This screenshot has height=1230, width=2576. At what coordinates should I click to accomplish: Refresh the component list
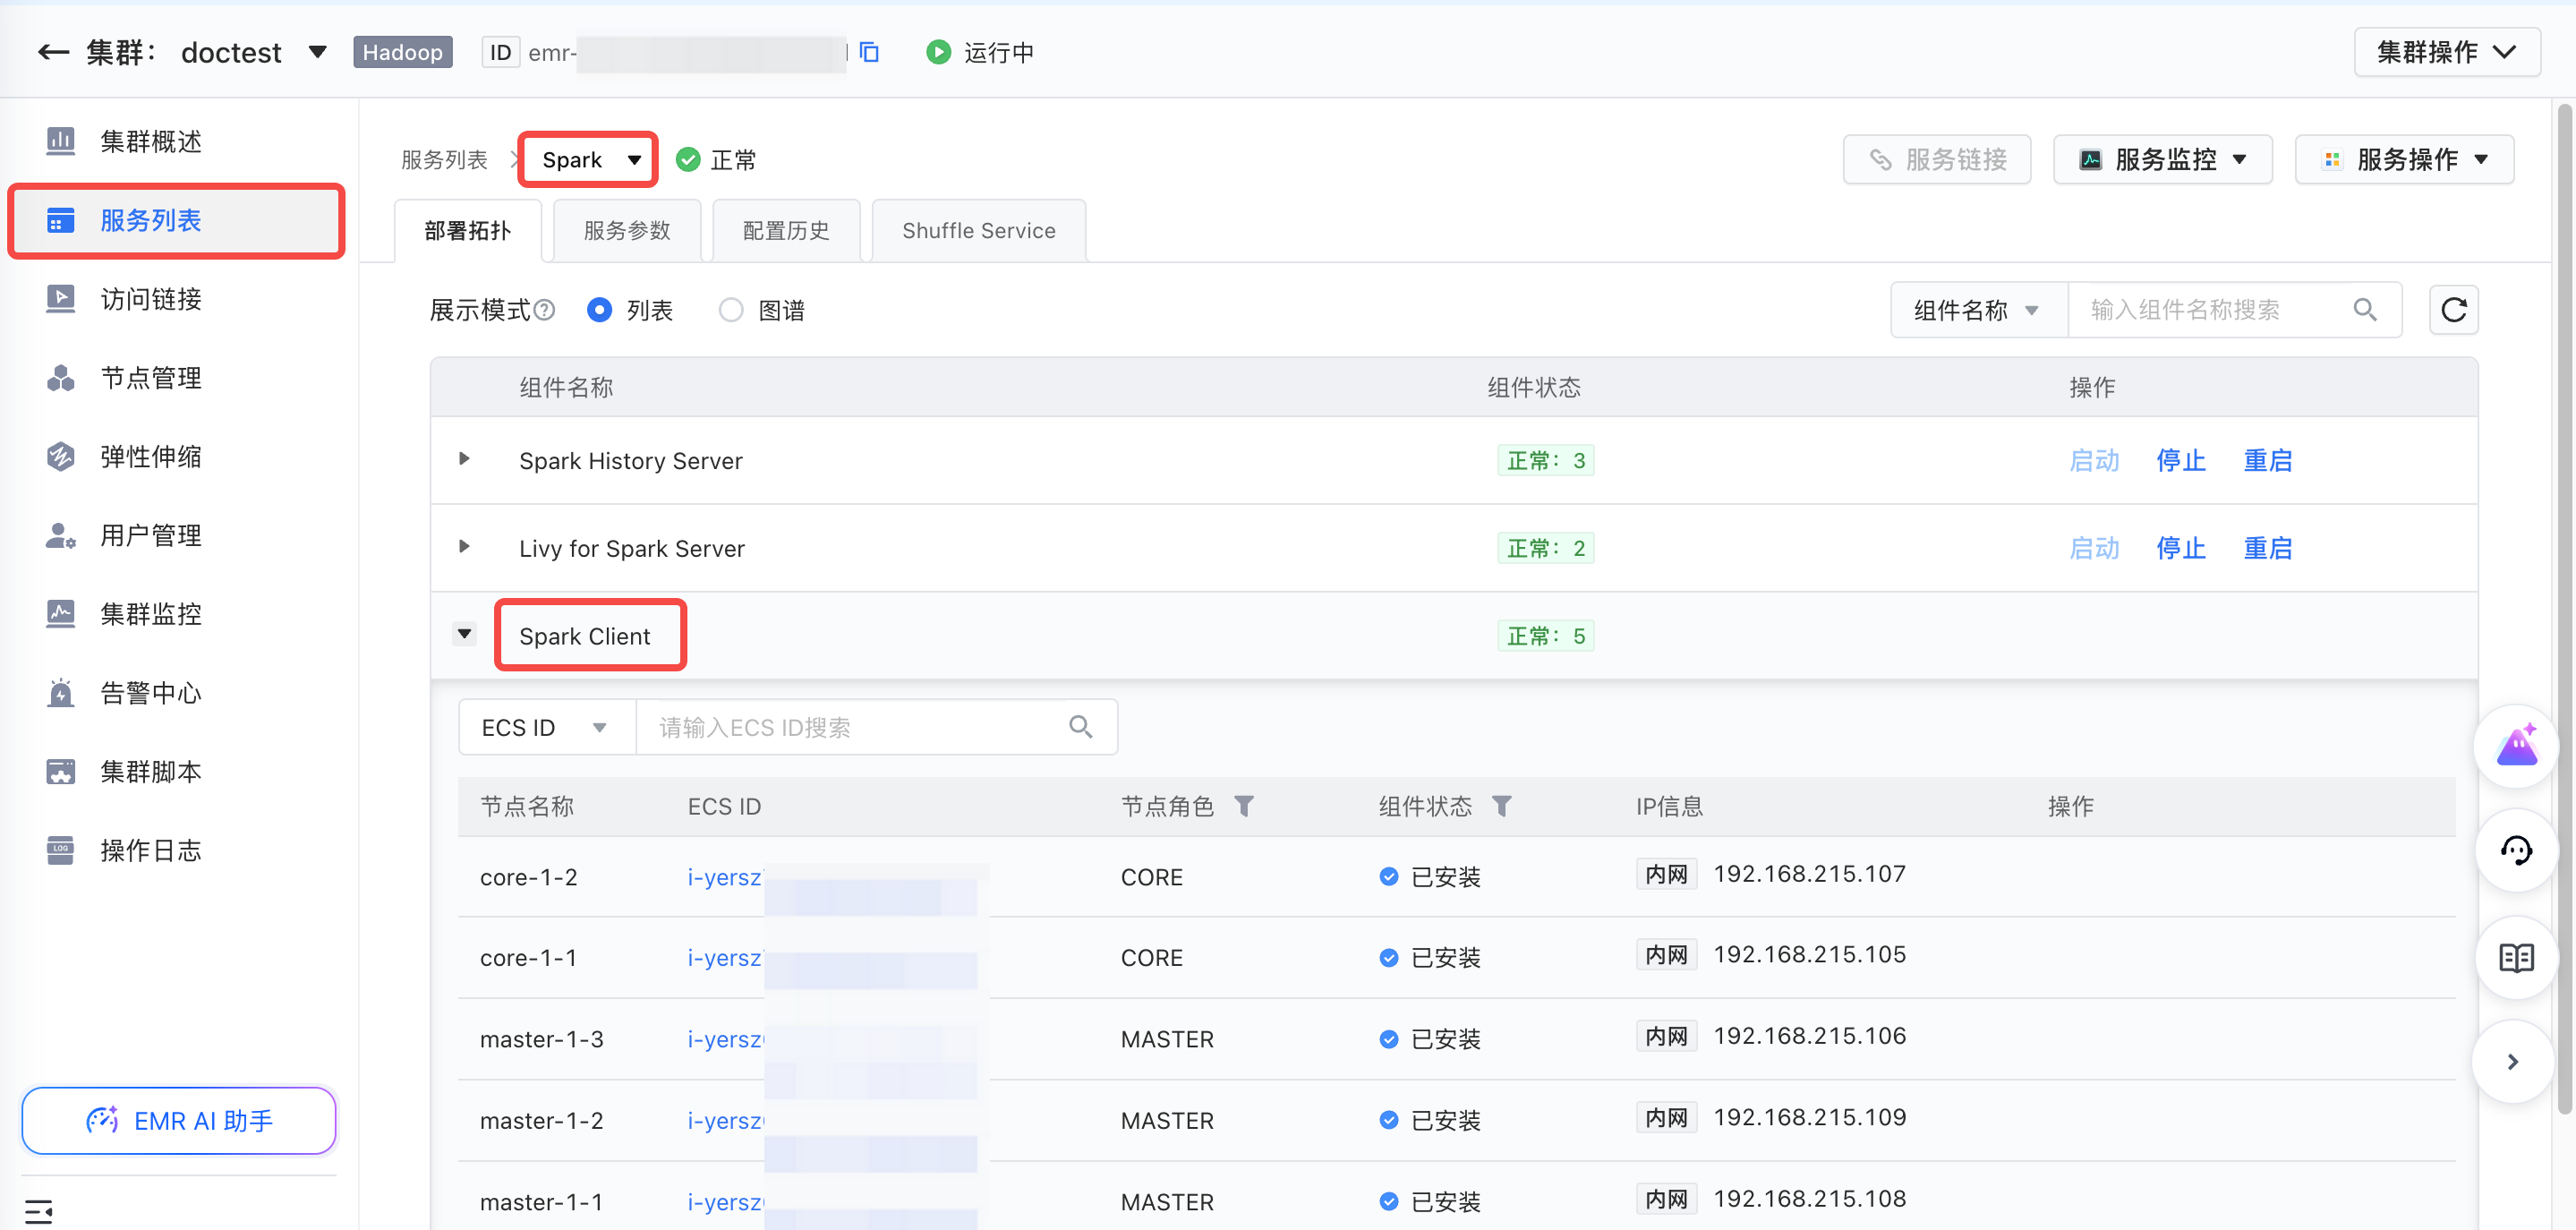[x=2453, y=310]
